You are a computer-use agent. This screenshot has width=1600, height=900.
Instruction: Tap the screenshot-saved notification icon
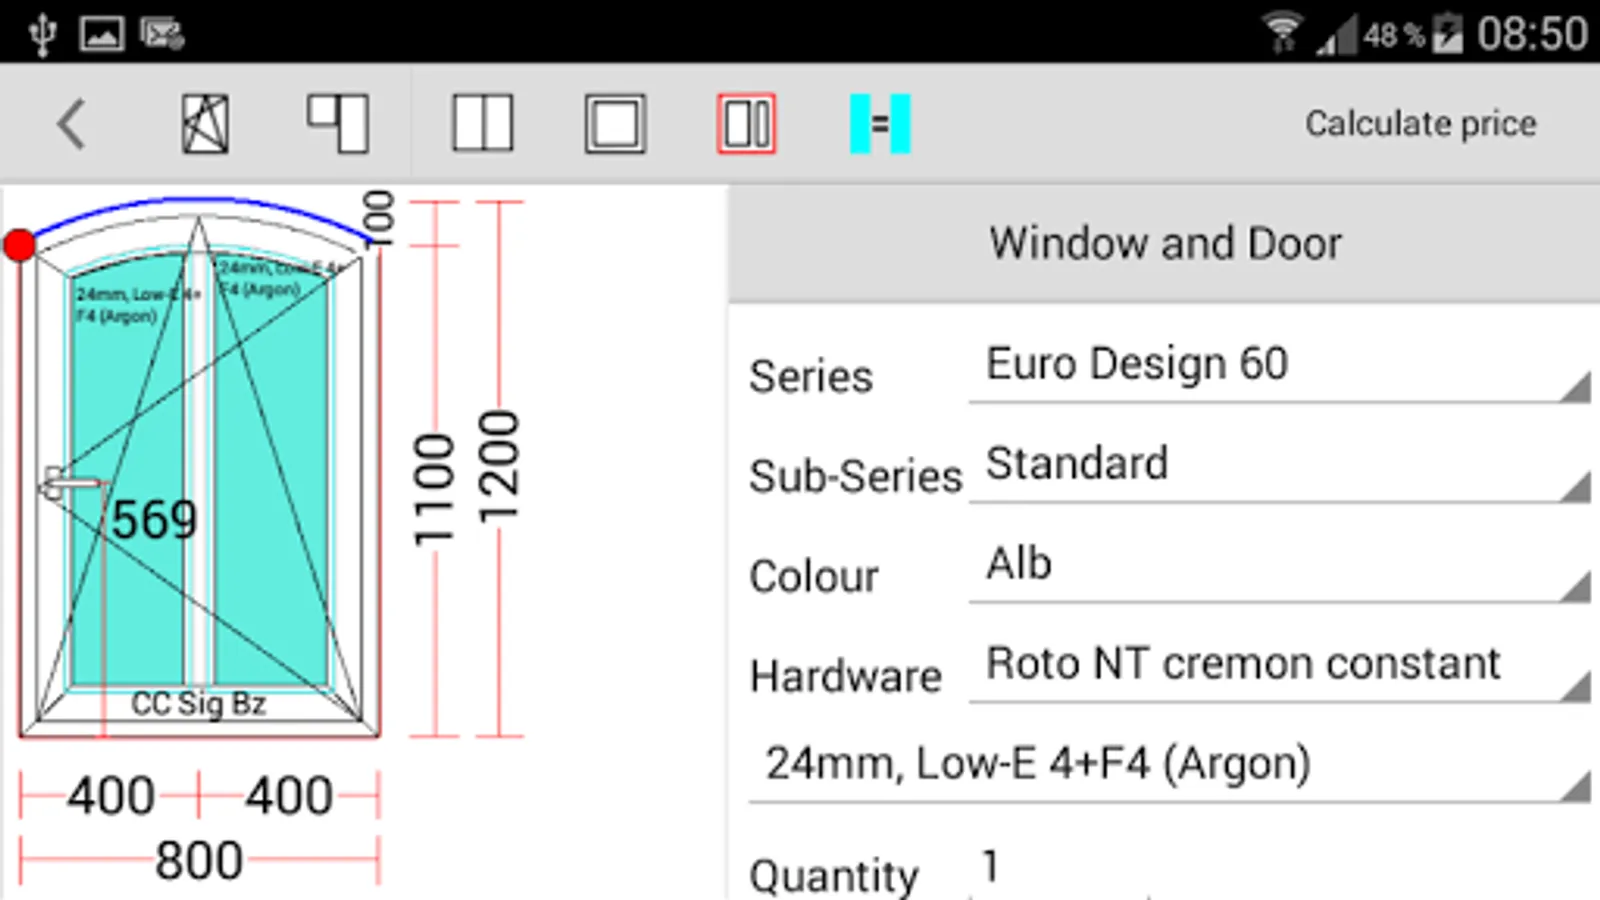pyautogui.click(x=161, y=34)
